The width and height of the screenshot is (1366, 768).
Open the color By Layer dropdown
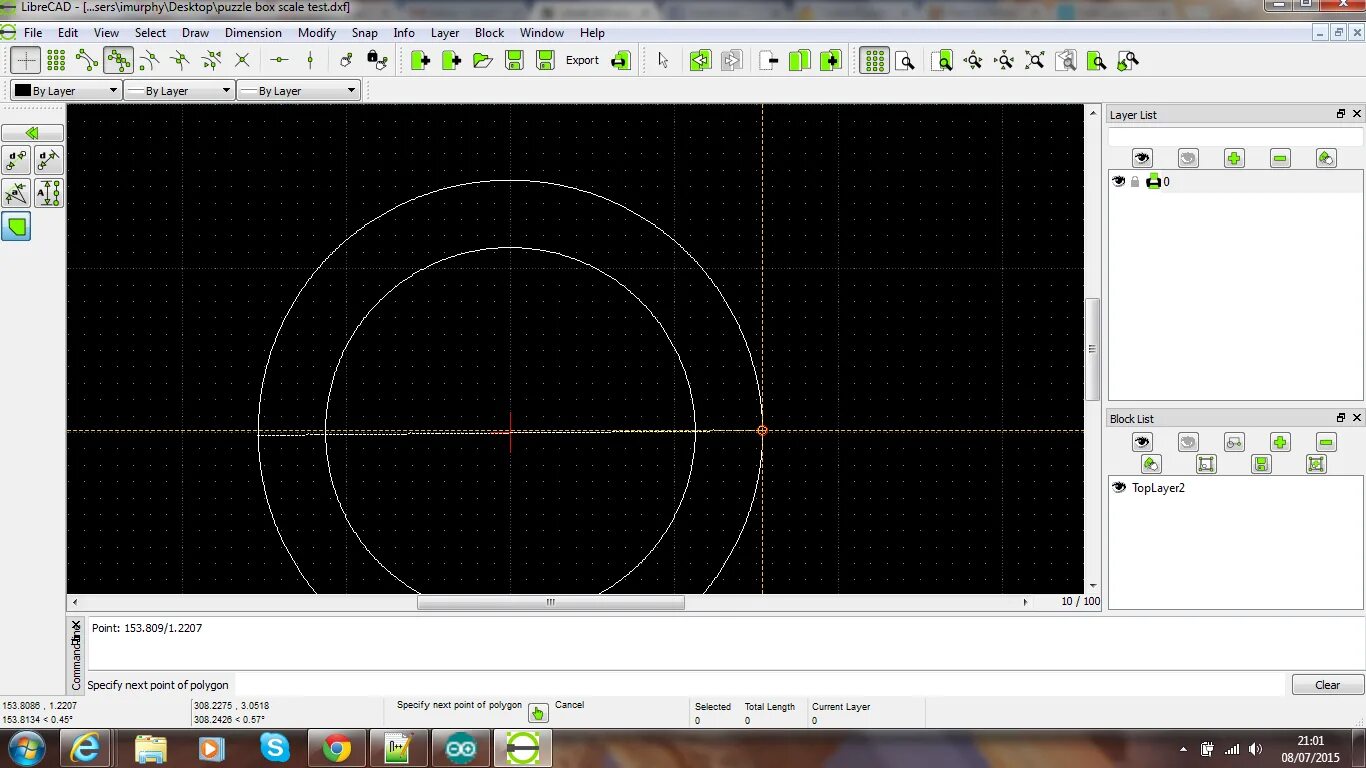(66, 91)
